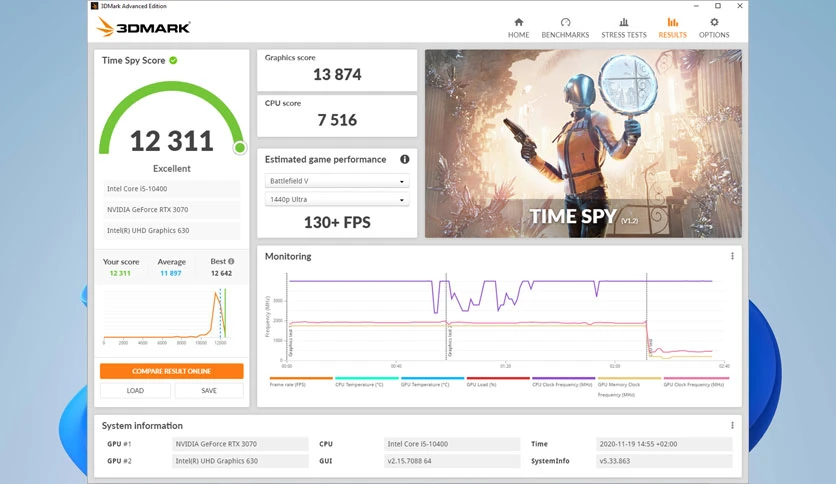836x484 pixels.
Task: Click the green gauge end knob
Action: [240, 148]
